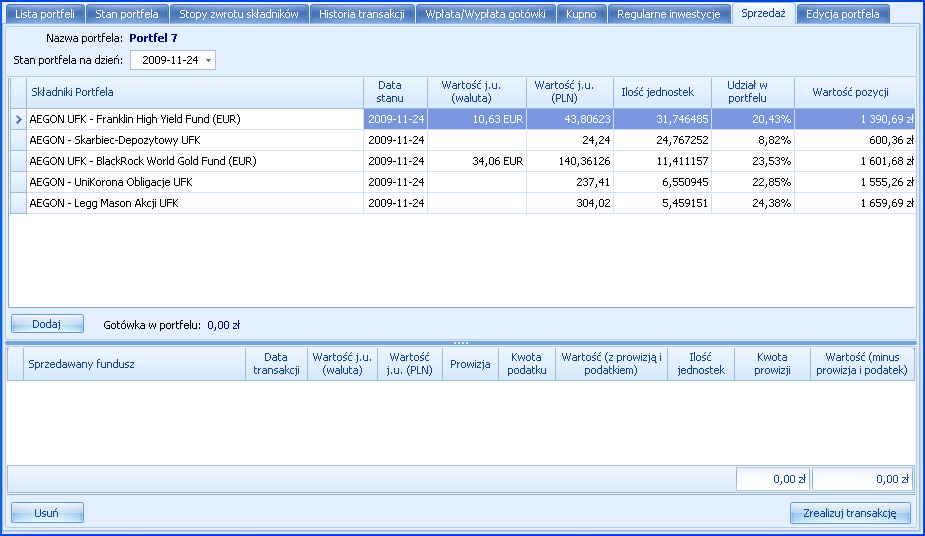Click the 1 601,68 zł position value

[855, 161]
